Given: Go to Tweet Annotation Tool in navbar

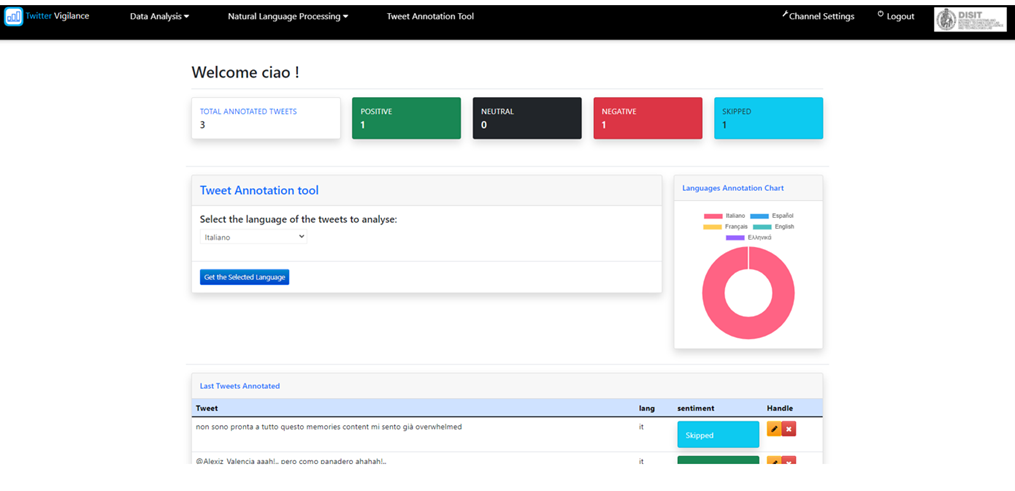Looking at the screenshot, I should coord(430,17).
